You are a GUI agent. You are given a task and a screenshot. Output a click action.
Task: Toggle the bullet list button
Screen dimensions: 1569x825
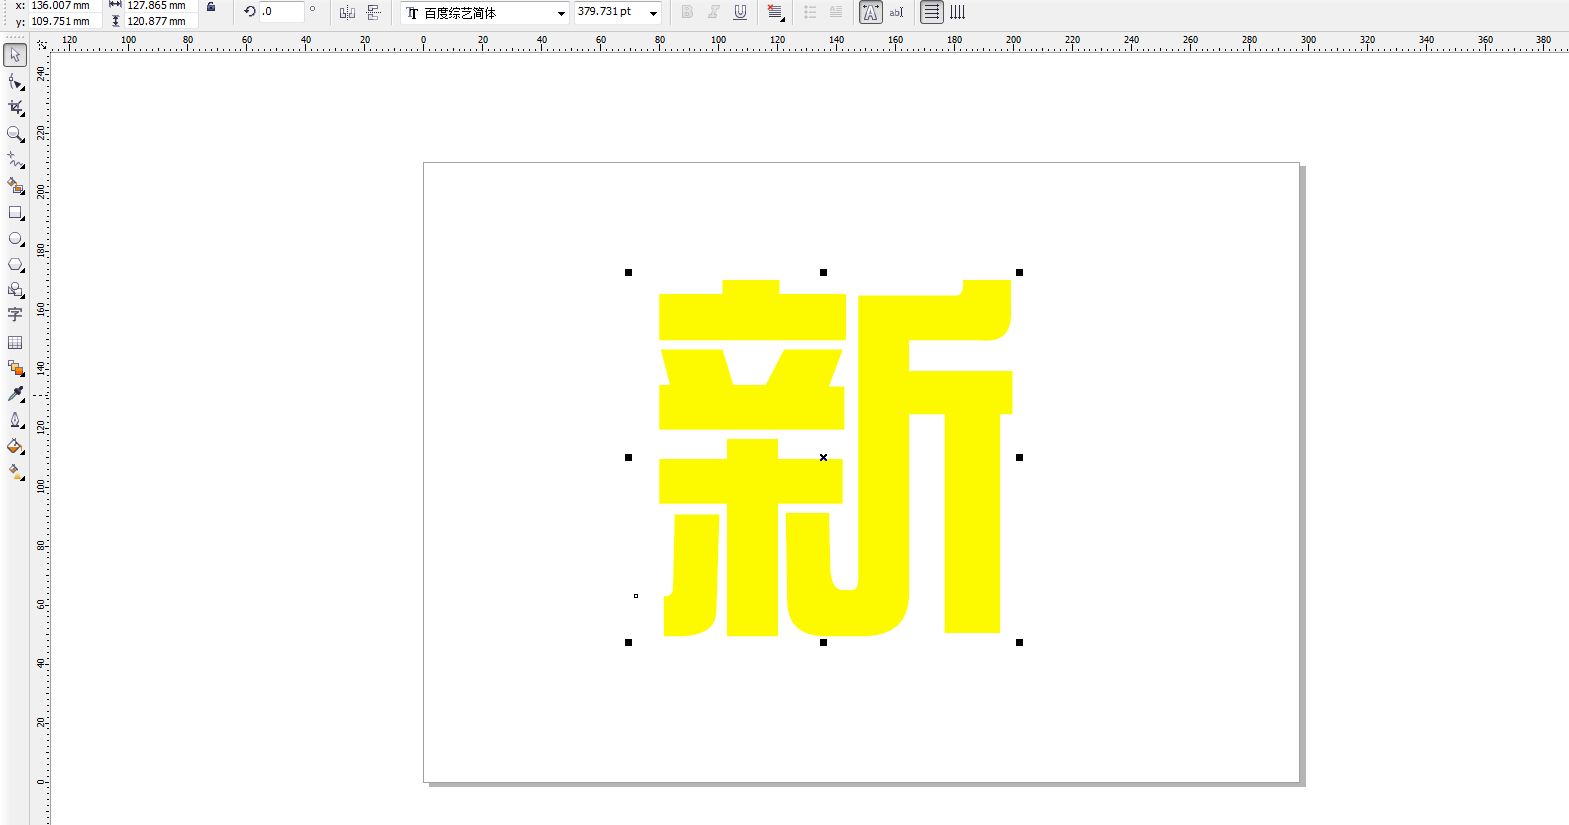click(810, 12)
